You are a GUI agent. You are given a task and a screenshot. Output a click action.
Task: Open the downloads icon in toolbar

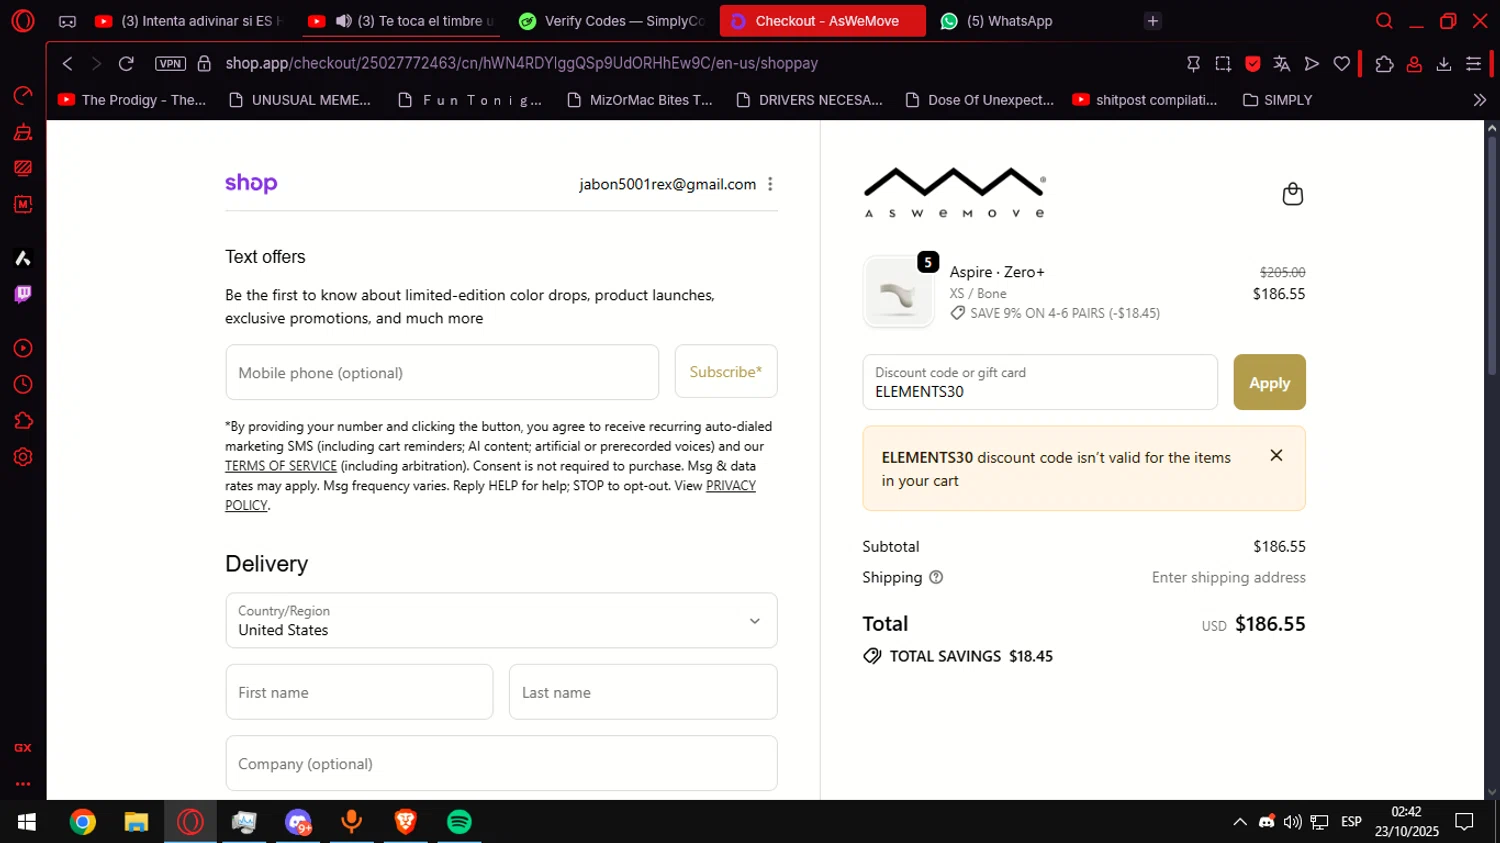point(1443,63)
